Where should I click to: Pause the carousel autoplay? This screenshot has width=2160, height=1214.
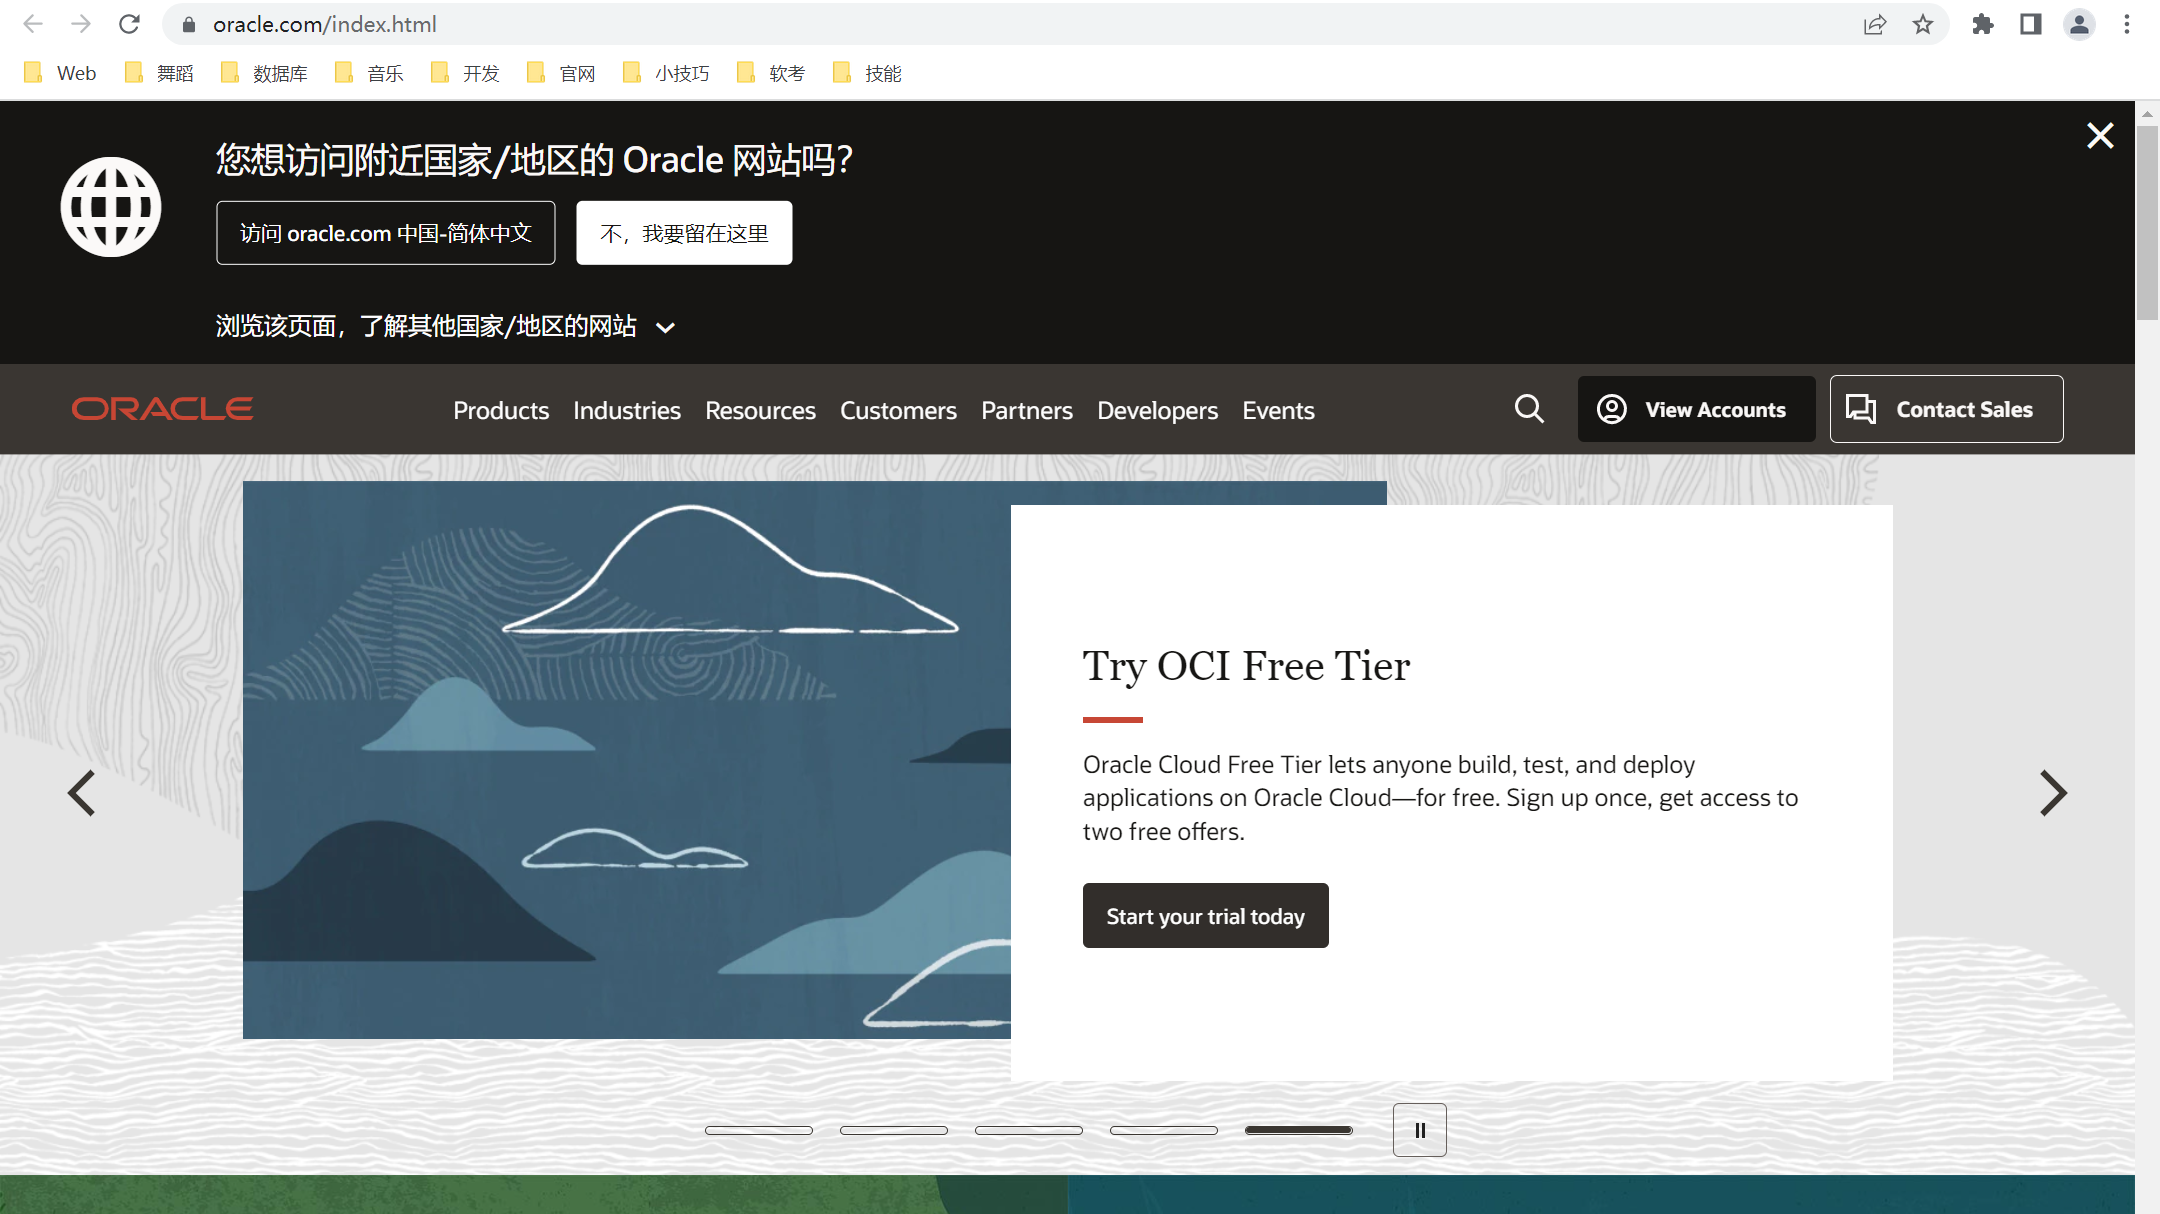pos(1419,1130)
